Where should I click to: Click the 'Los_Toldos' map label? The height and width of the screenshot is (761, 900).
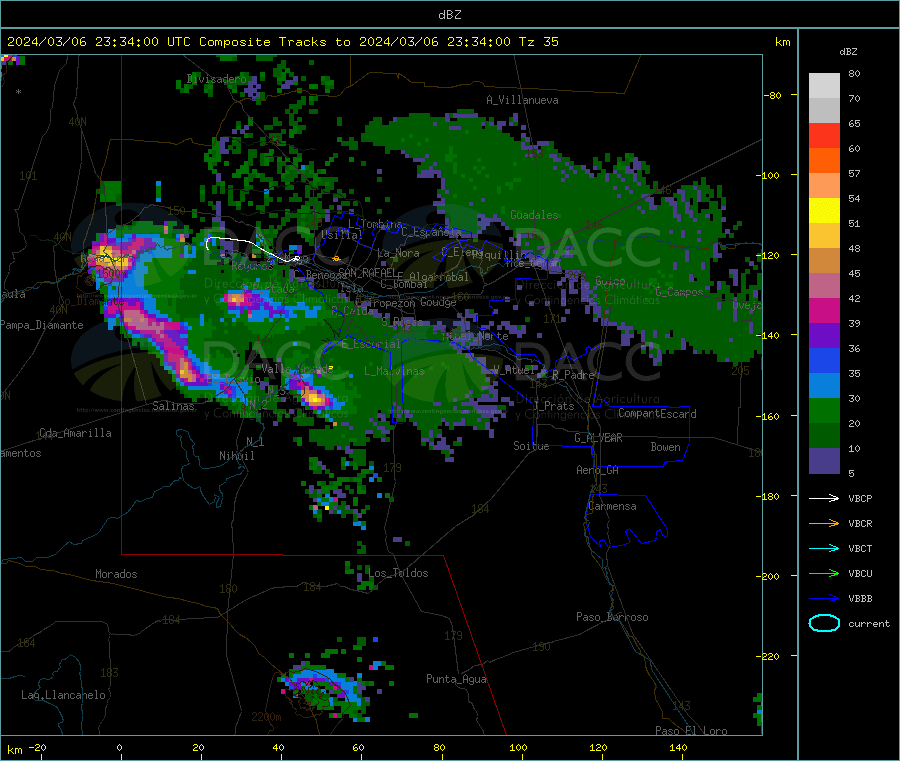click(x=398, y=573)
